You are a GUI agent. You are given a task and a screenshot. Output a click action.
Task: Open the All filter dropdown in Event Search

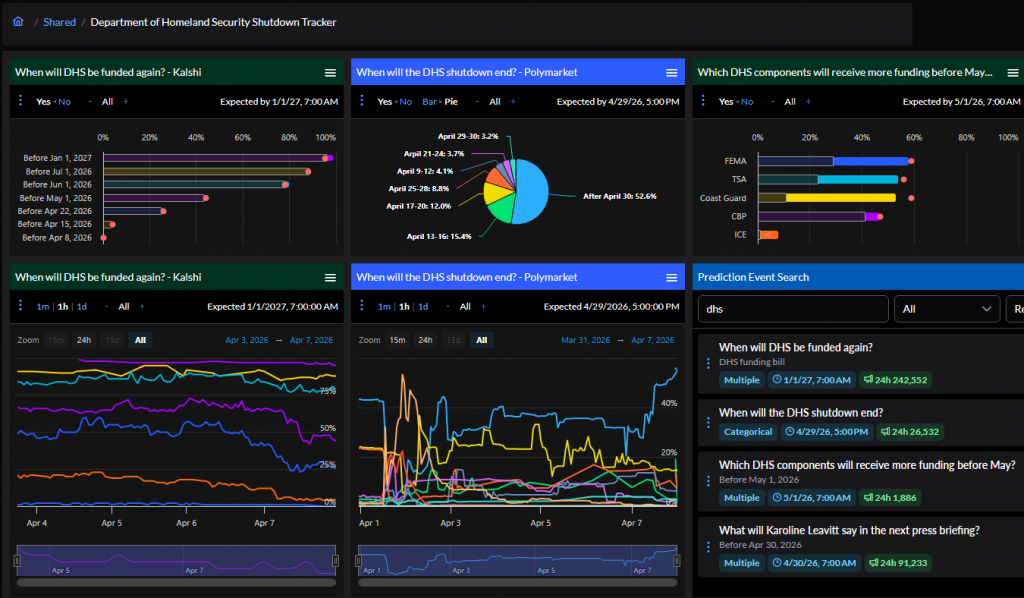tap(946, 309)
